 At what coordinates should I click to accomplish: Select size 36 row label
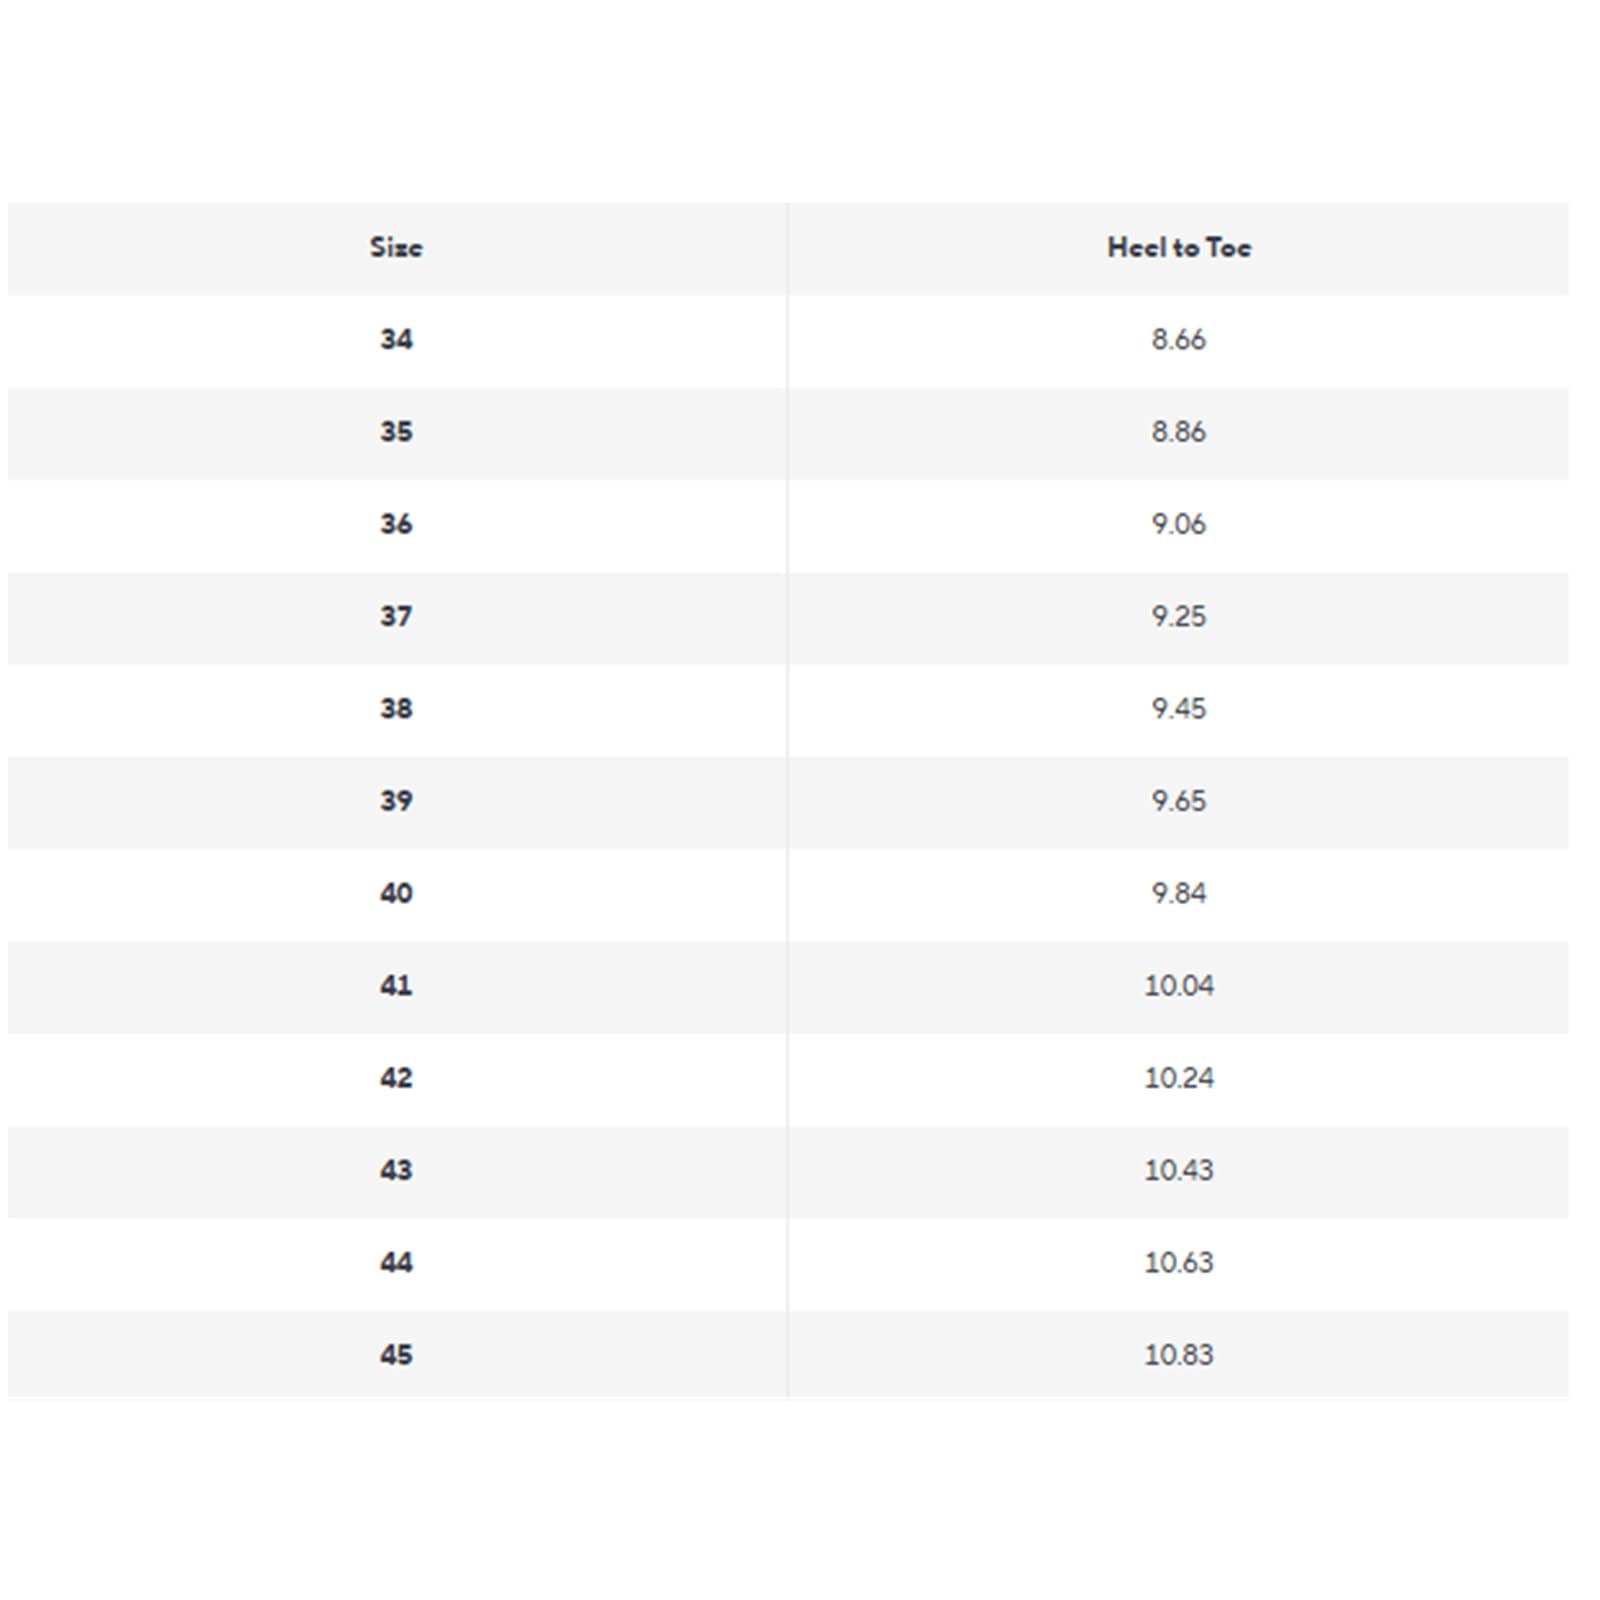coord(396,524)
